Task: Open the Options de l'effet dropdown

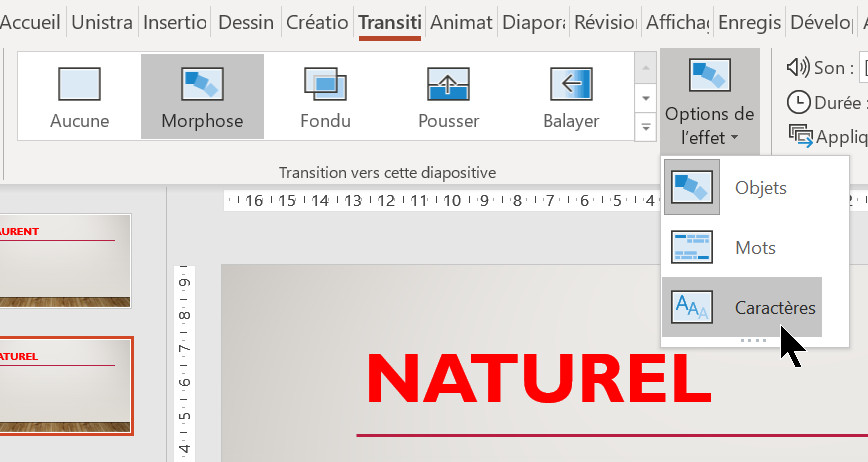Action: 709,100
